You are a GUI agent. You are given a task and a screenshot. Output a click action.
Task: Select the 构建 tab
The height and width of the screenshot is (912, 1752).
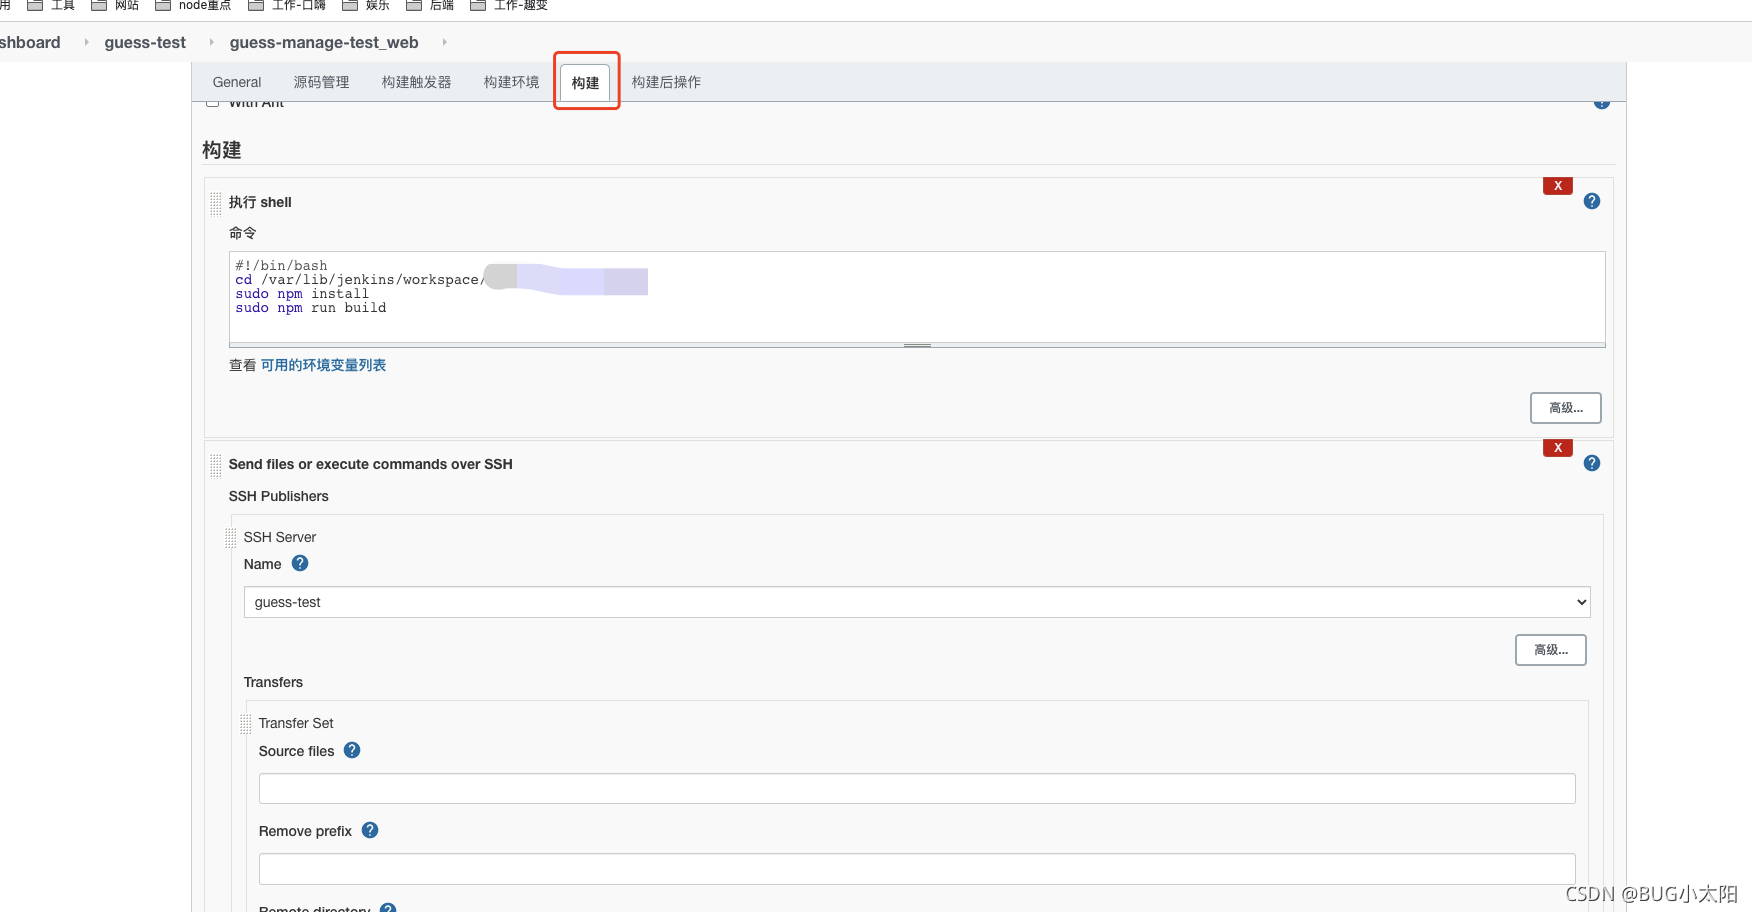(x=586, y=83)
